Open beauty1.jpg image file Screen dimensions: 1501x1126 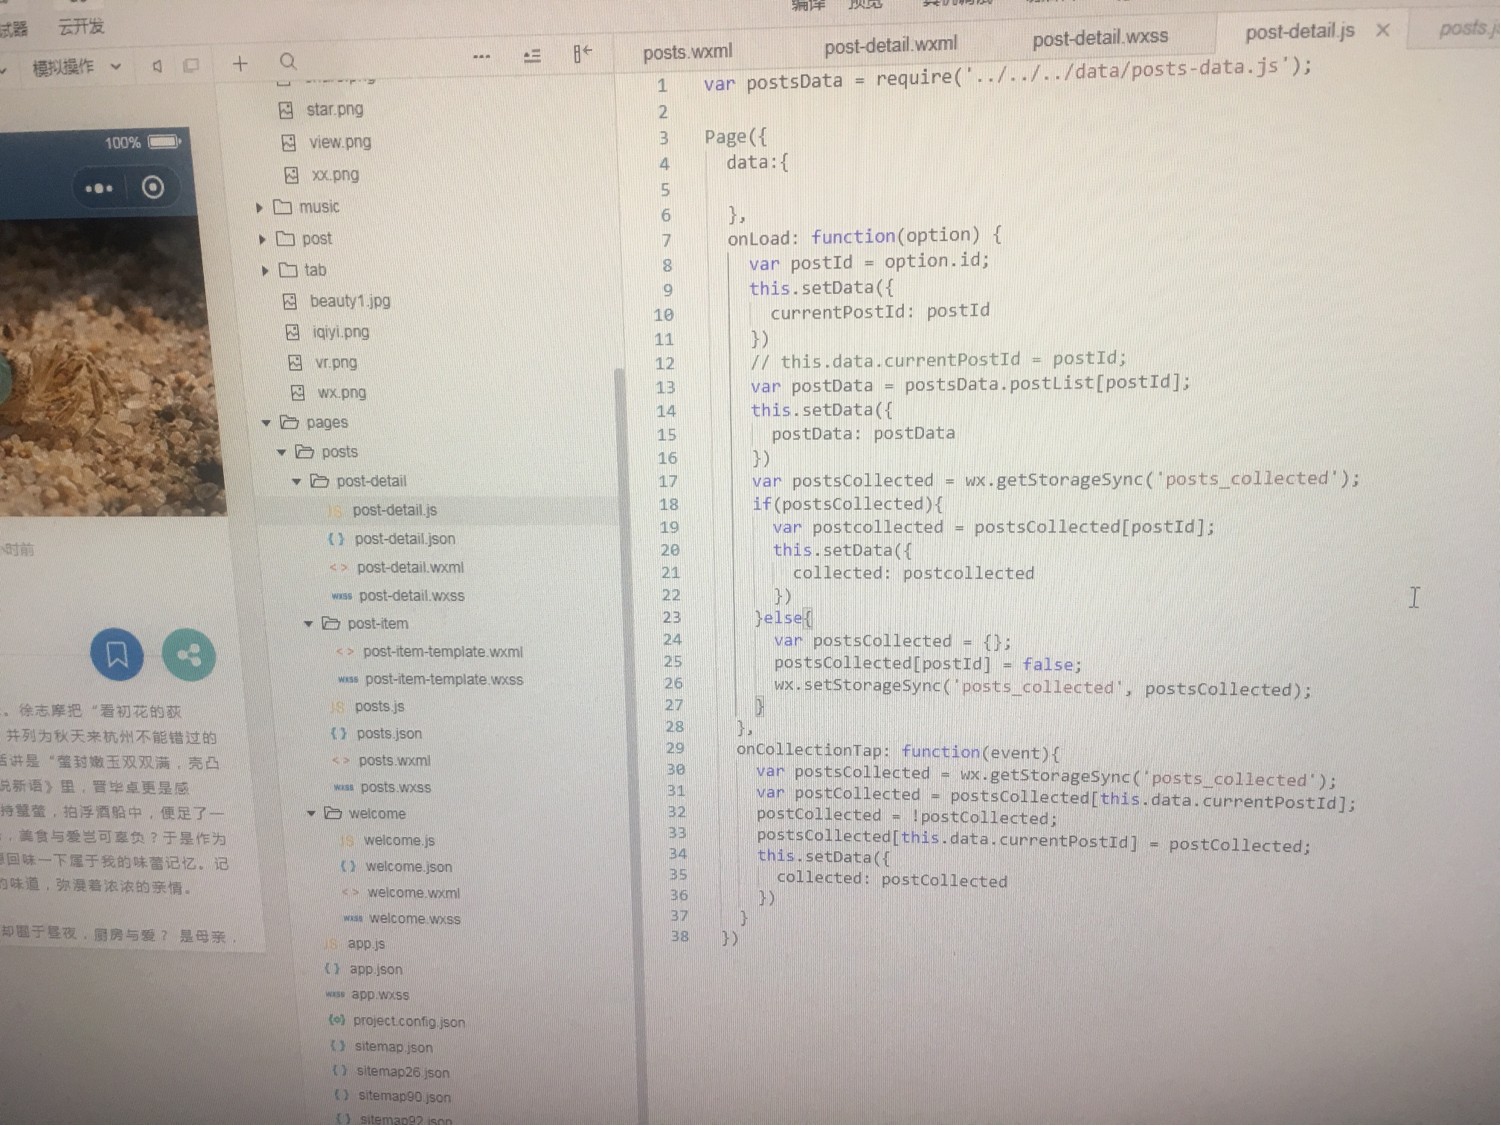[x=337, y=301]
